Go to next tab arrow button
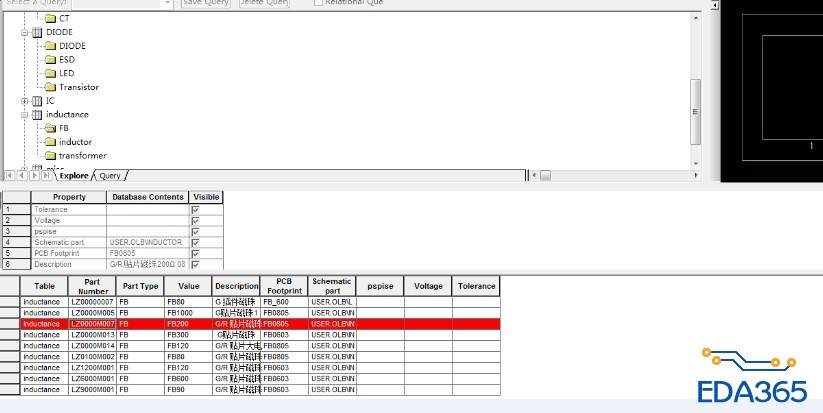 tap(34, 175)
